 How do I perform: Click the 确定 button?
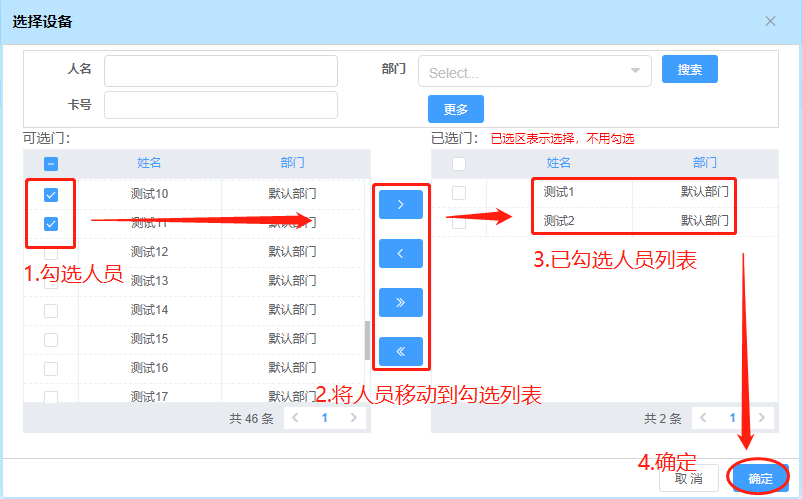(760, 478)
